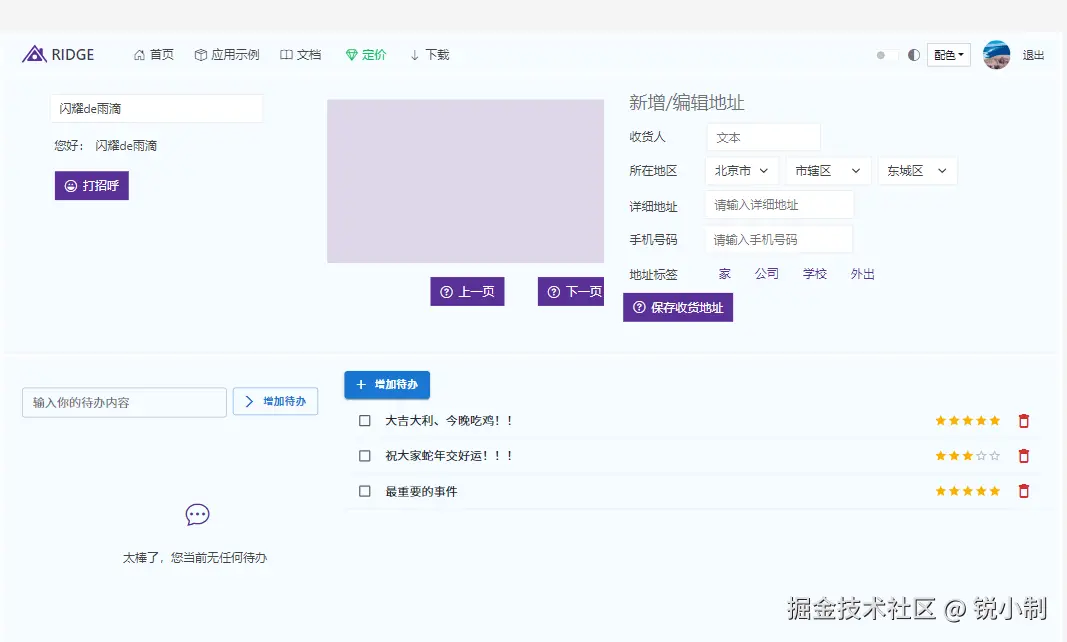The height and width of the screenshot is (642, 1067).
Task: Click the 打招呼 greet button
Action: 92,186
